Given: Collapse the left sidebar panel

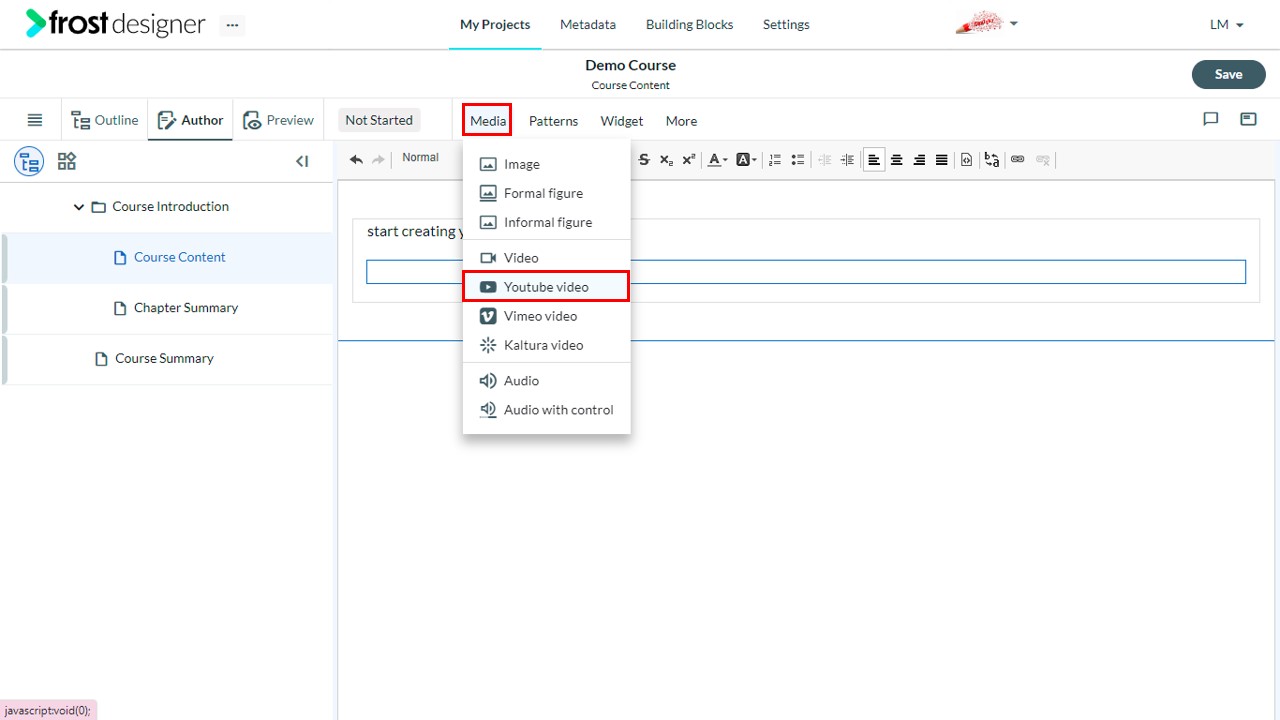Looking at the screenshot, I should click(x=302, y=161).
